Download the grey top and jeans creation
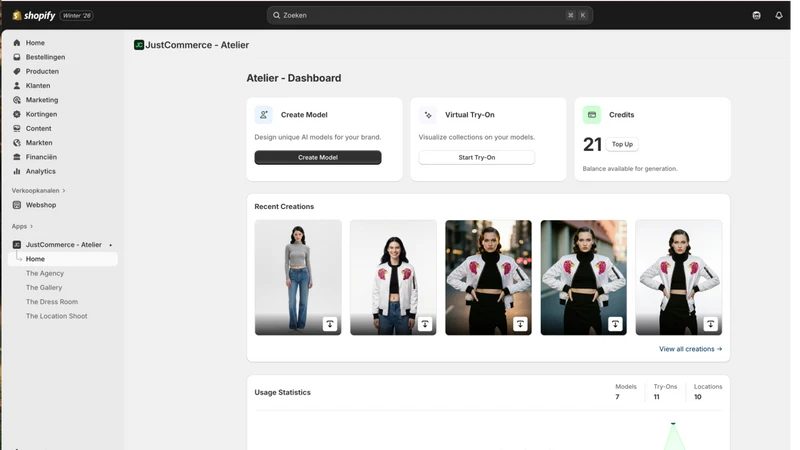The width and height of the screenshot is (800, 450). (330, 324)
